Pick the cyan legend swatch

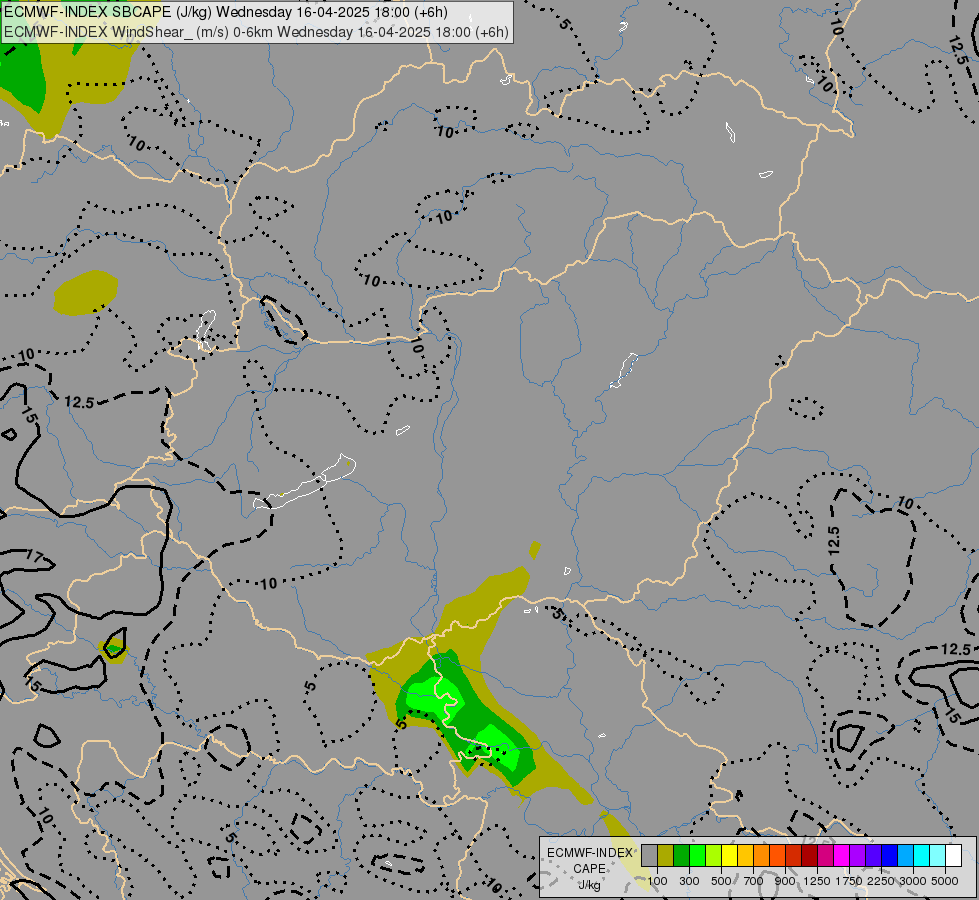[921, 856]
